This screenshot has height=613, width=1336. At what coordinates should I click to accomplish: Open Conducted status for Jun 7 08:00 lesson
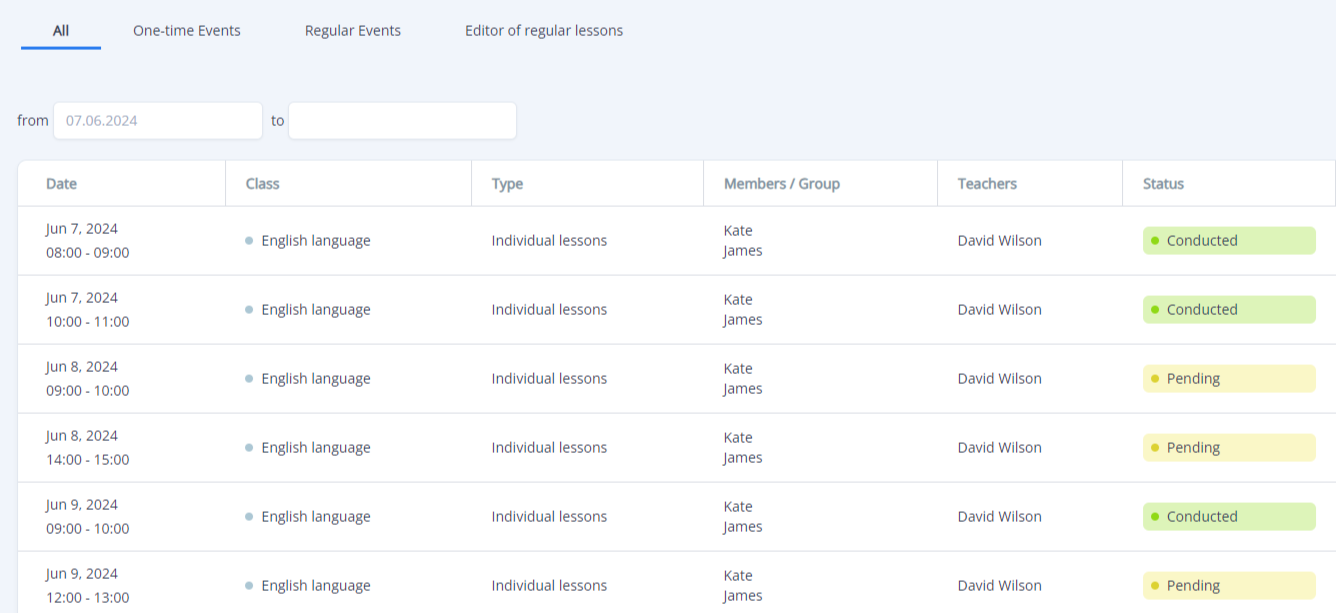click(1229, 241)
